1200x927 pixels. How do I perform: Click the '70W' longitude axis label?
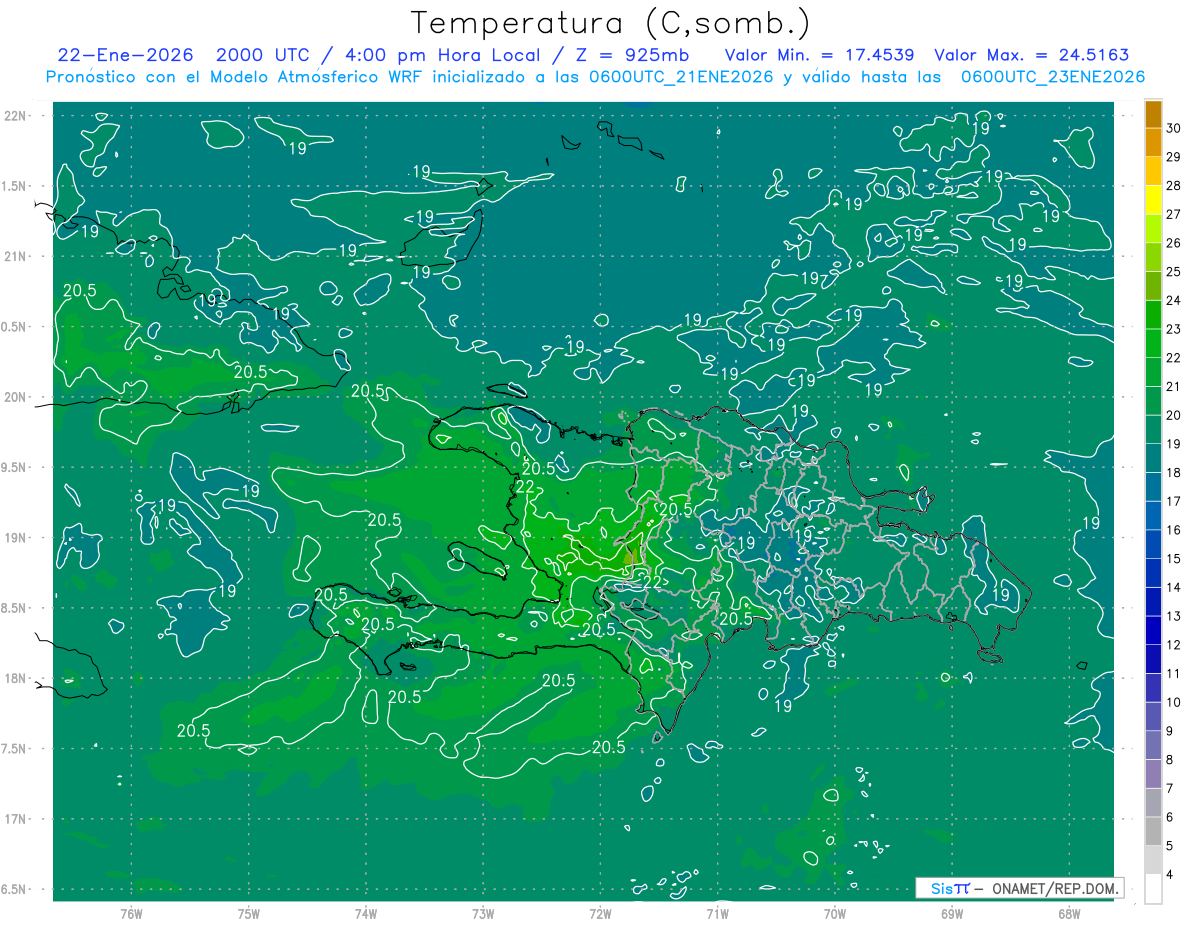[x=835, y=914]
